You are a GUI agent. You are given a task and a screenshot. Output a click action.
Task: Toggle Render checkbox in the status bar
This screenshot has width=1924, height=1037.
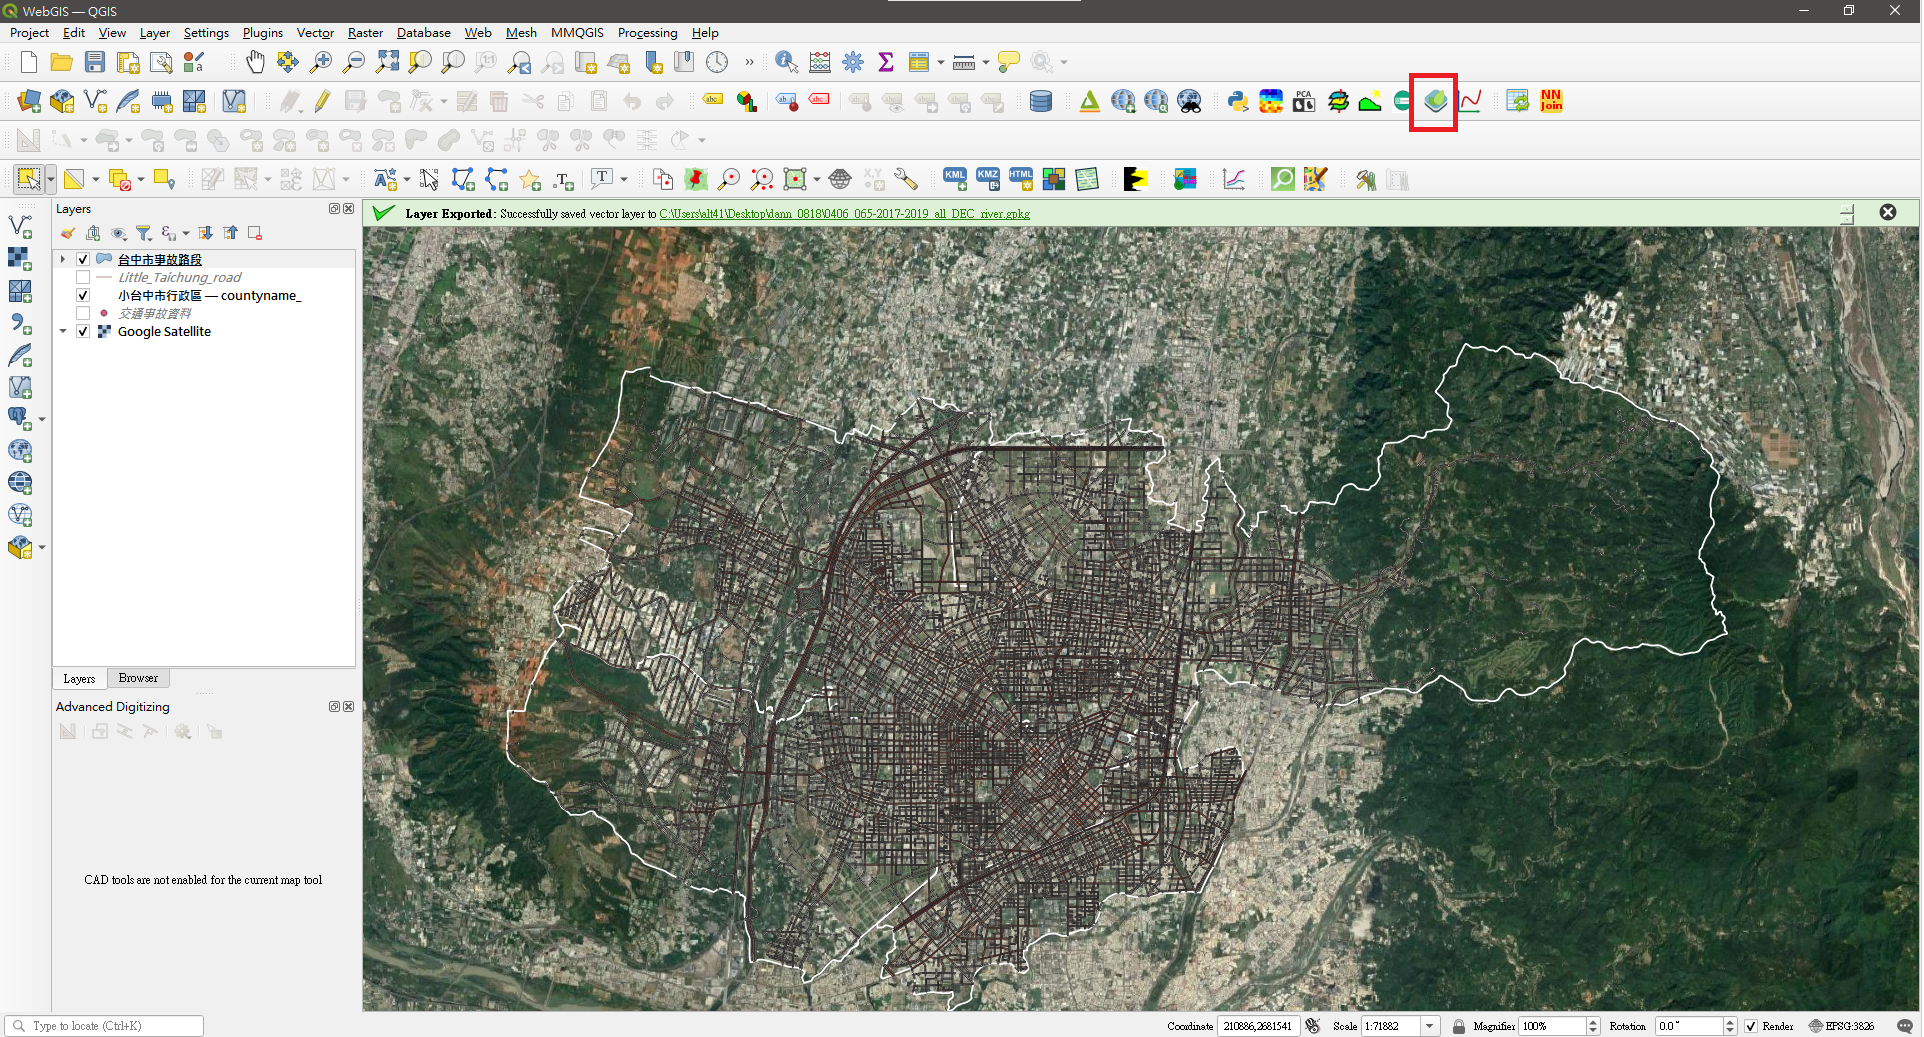(1751, 1026)
